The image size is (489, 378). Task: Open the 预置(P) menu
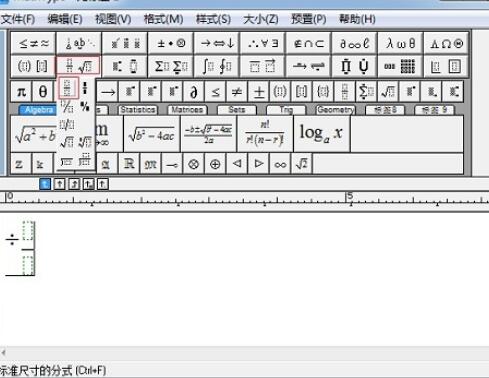(x=309, y=19)
